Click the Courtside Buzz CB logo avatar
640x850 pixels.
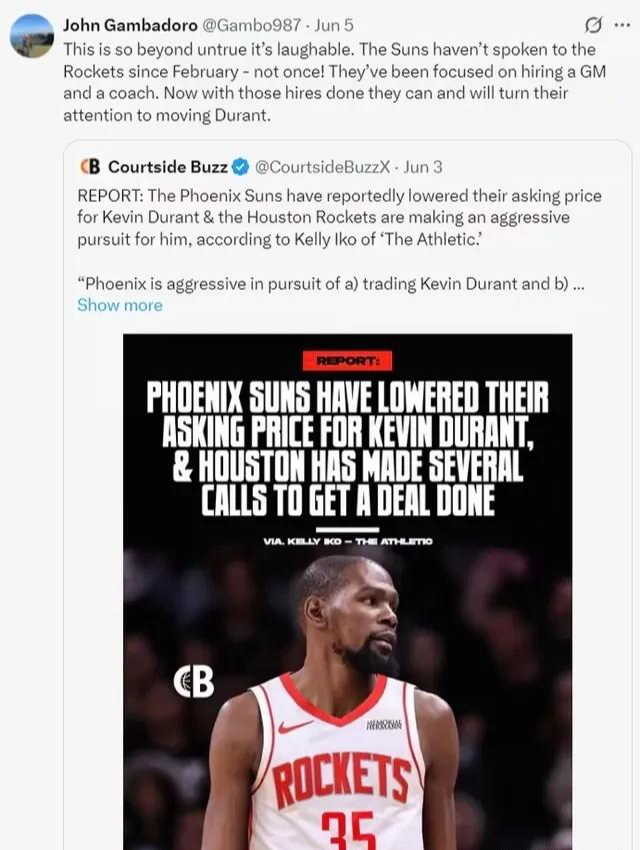(x=90, y=166)
